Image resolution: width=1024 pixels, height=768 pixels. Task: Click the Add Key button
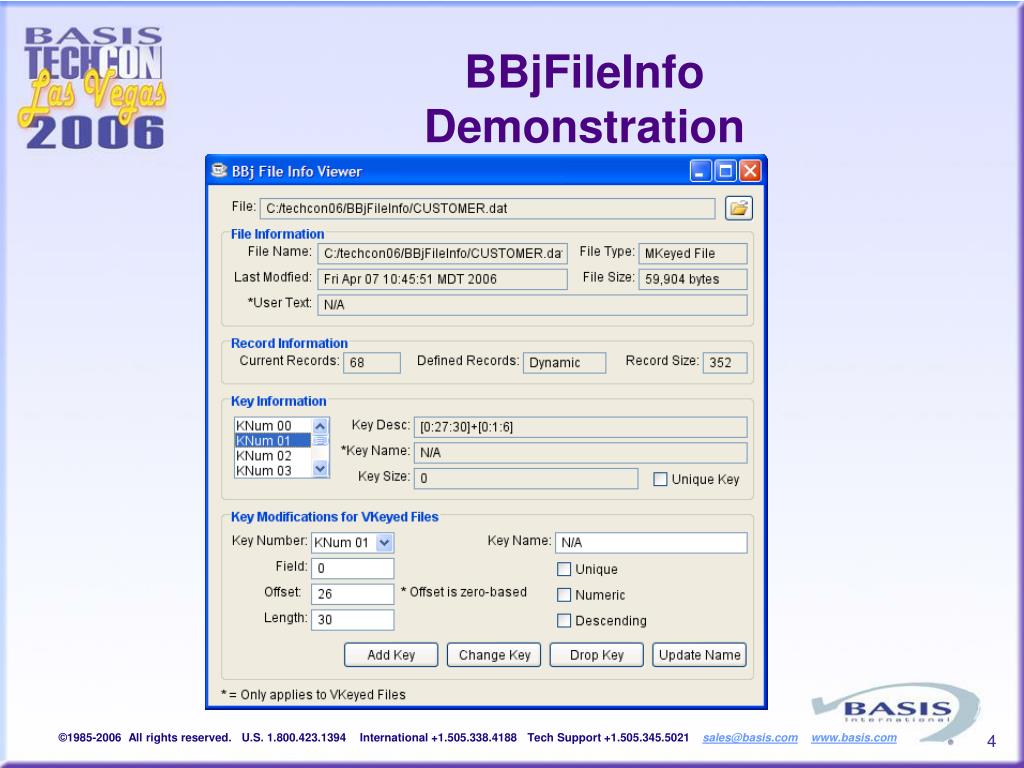coord(391,655)
